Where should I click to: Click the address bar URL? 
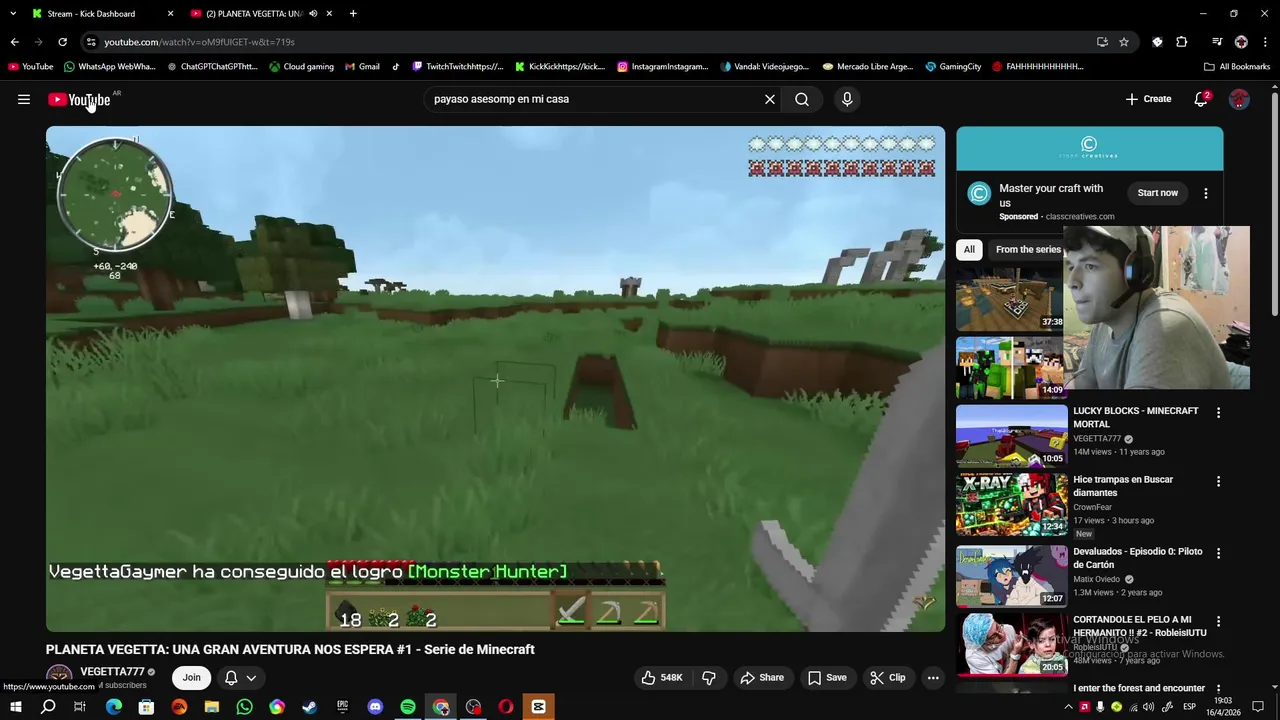pyautogui.click(x=199, y=42)
